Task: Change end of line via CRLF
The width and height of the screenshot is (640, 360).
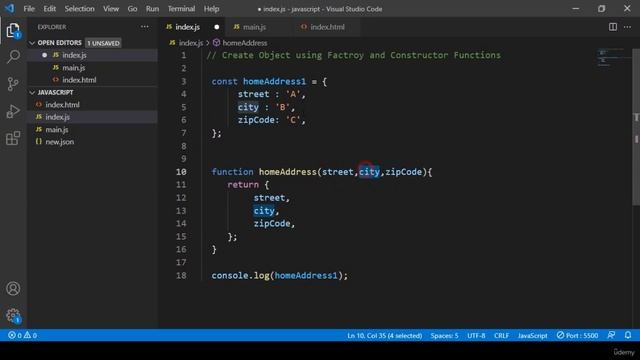Action: tap(501, 335)
